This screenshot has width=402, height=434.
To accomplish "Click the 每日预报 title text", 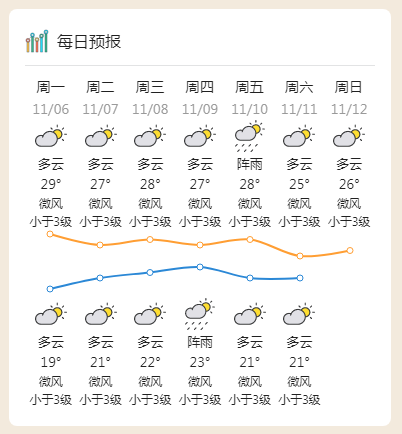I will 89,42.
